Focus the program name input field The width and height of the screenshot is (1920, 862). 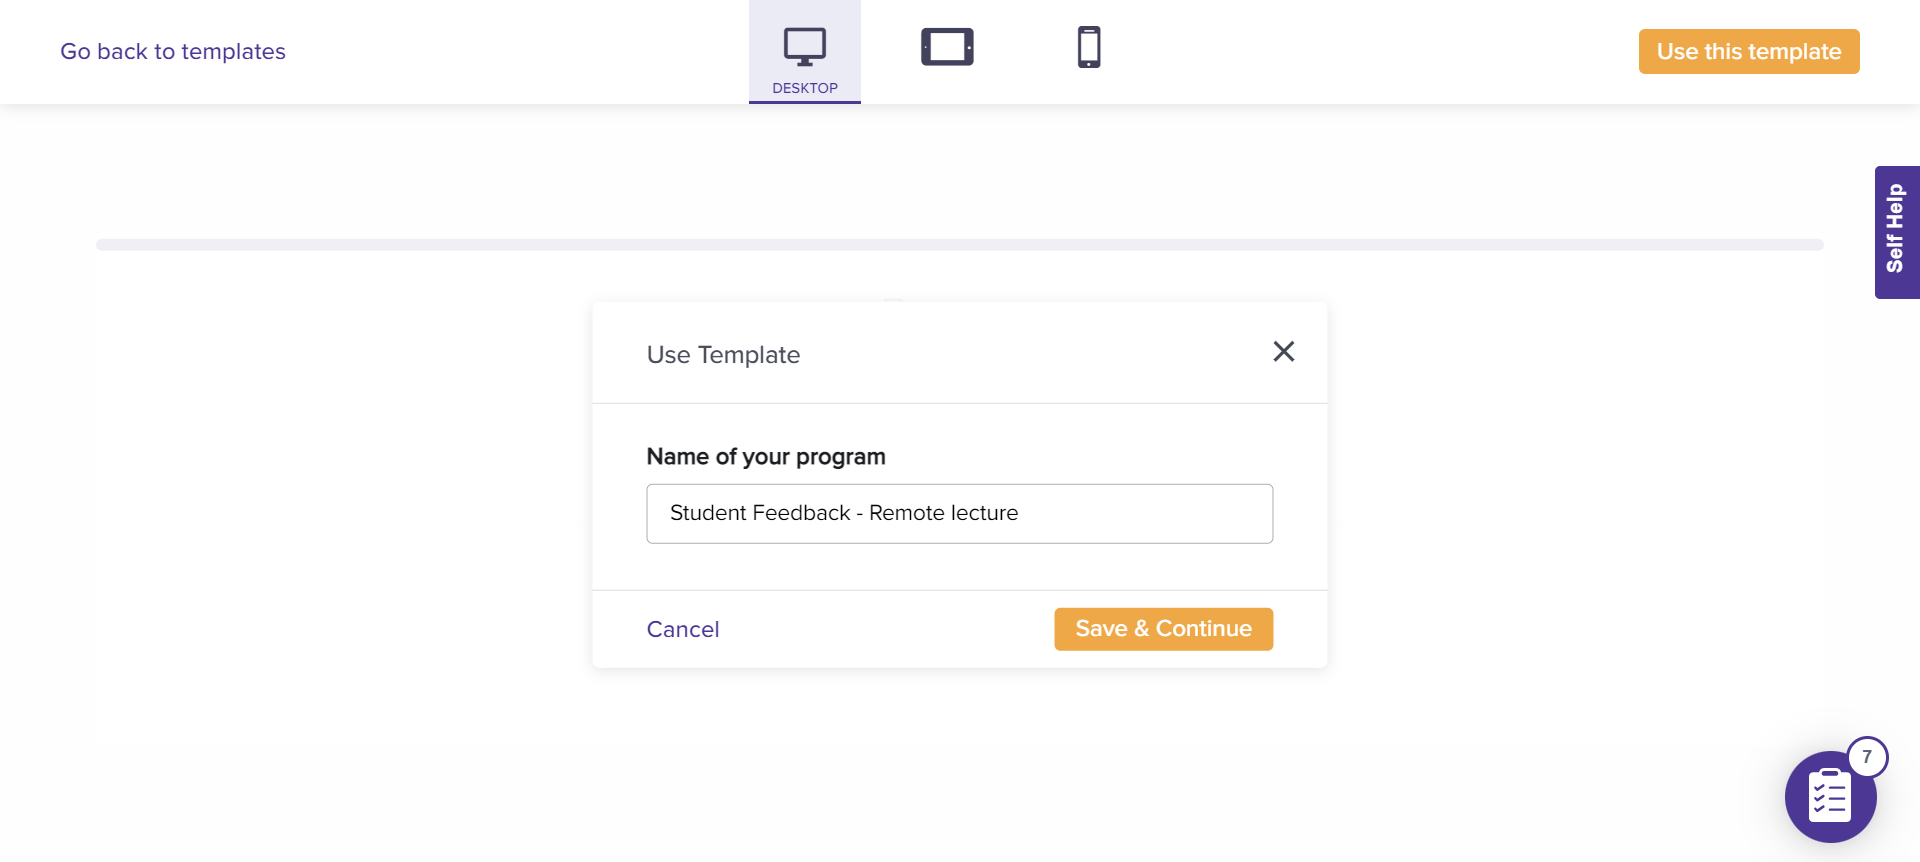[959, 514]
